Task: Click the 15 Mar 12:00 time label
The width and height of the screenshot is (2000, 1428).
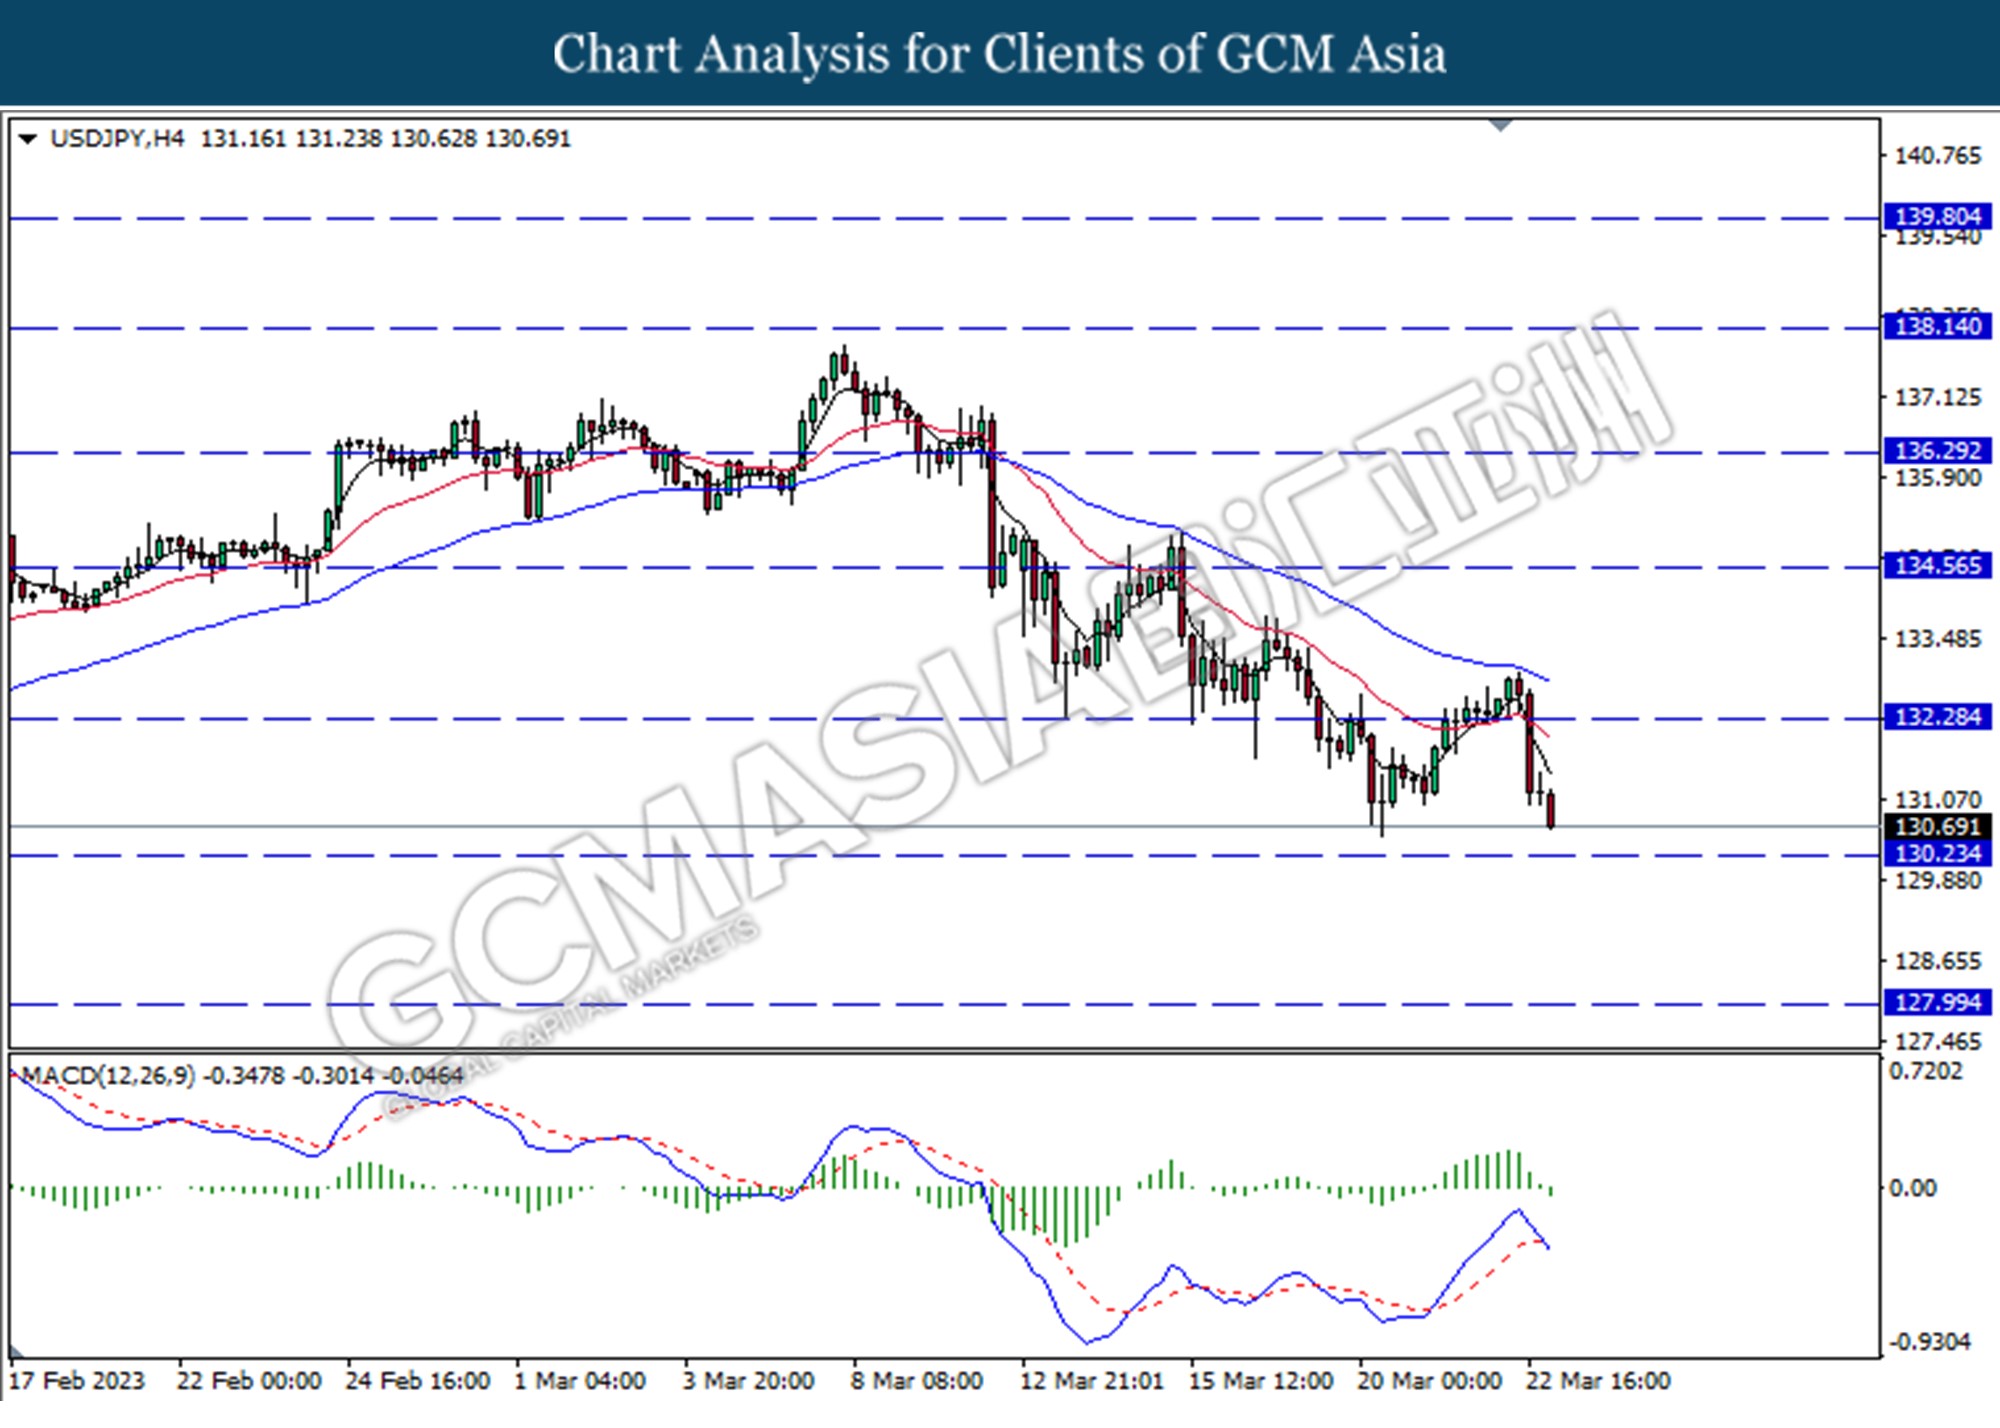Action: tap(1261, 1381)
